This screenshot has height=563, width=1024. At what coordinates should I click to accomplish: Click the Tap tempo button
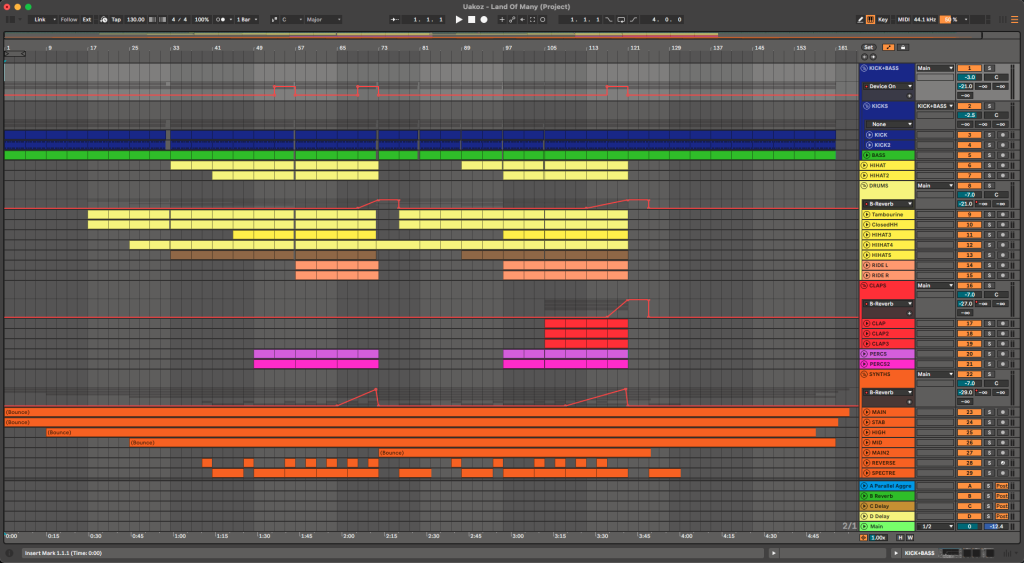116,20
